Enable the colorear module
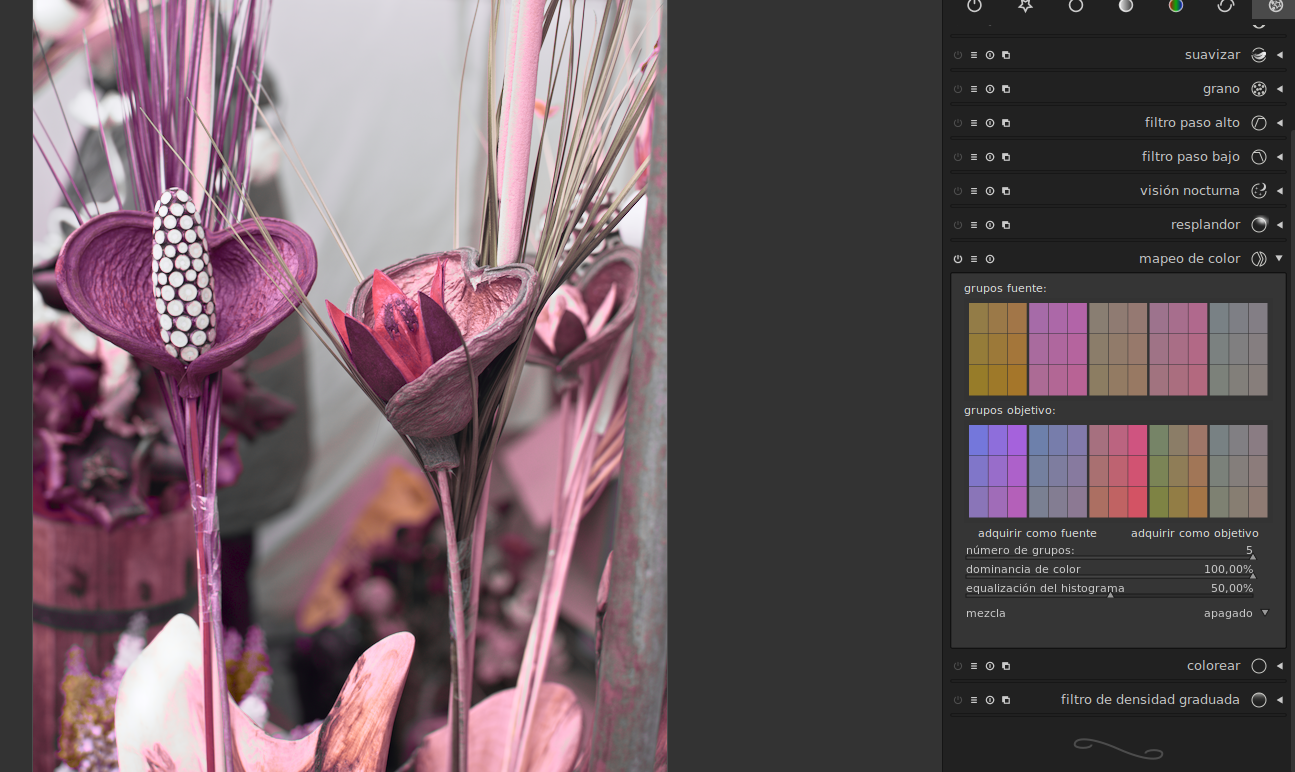The image size is (1295, 772). pyautogui.click(x=958, y=666)
